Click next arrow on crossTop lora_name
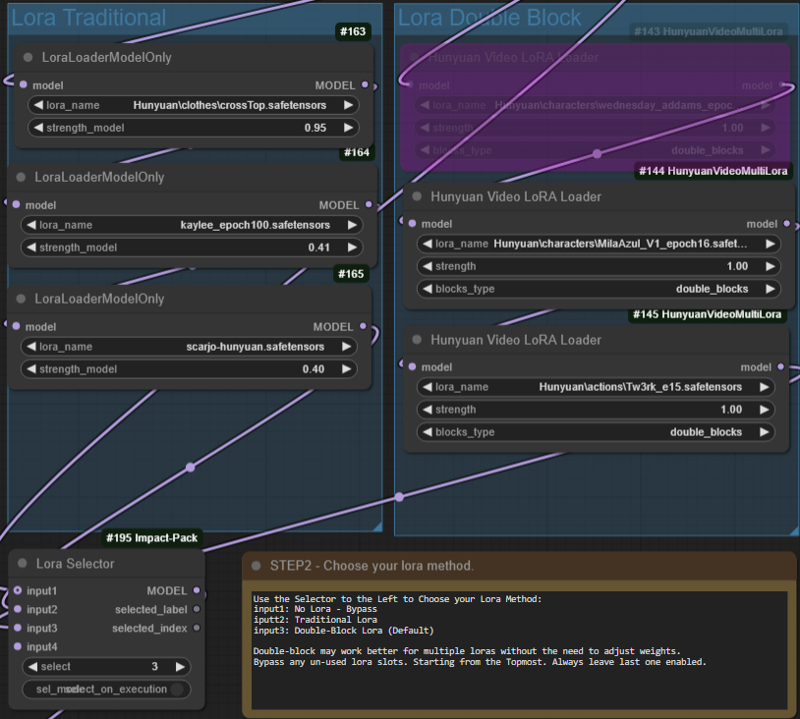800x719 pixels. (348, 105)
